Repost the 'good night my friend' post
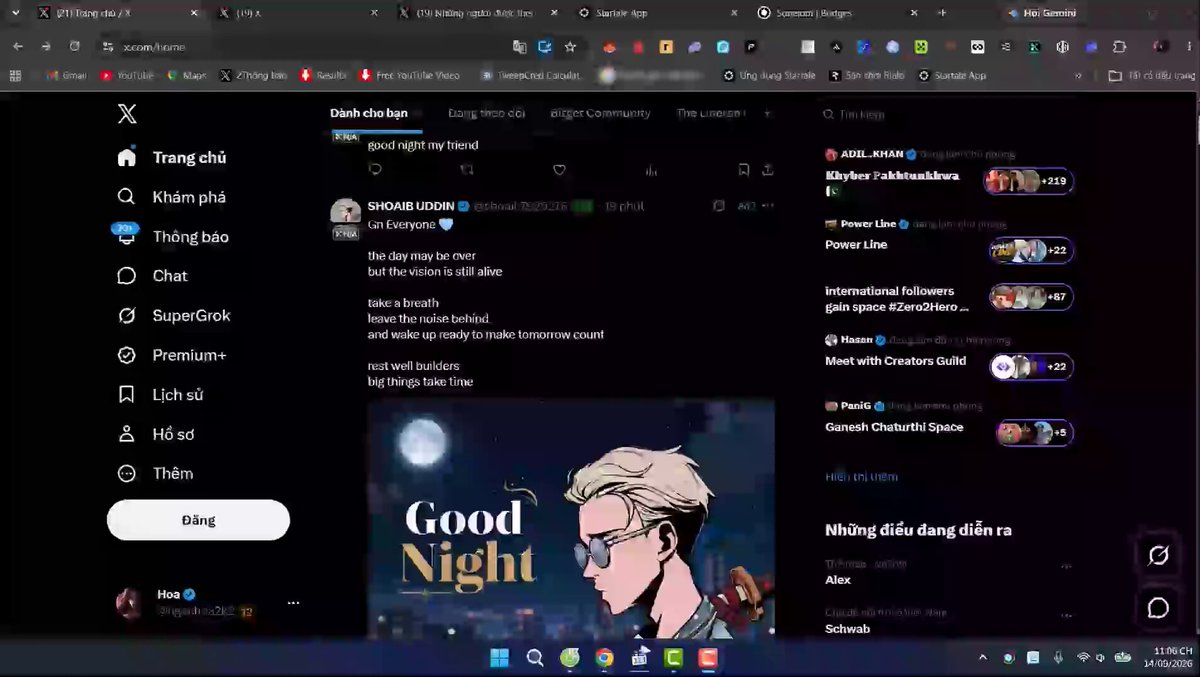Viewport: 1200px width, 677px height. point(467,170)
